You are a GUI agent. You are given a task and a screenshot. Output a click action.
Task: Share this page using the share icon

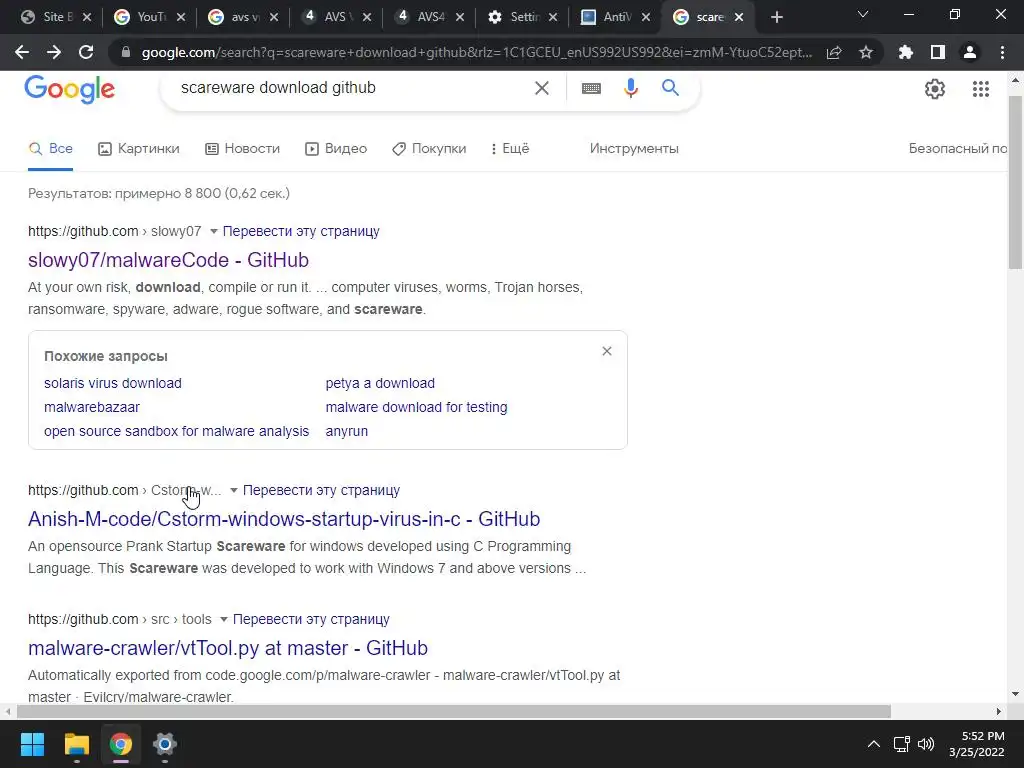click(834, 52)
